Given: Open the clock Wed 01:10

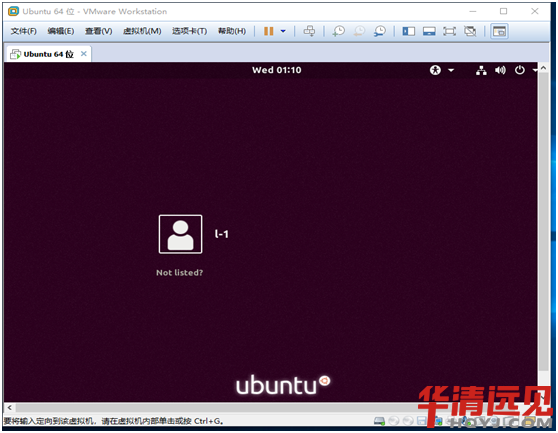Looking at the screenshot, I should (x=277, y=70).
